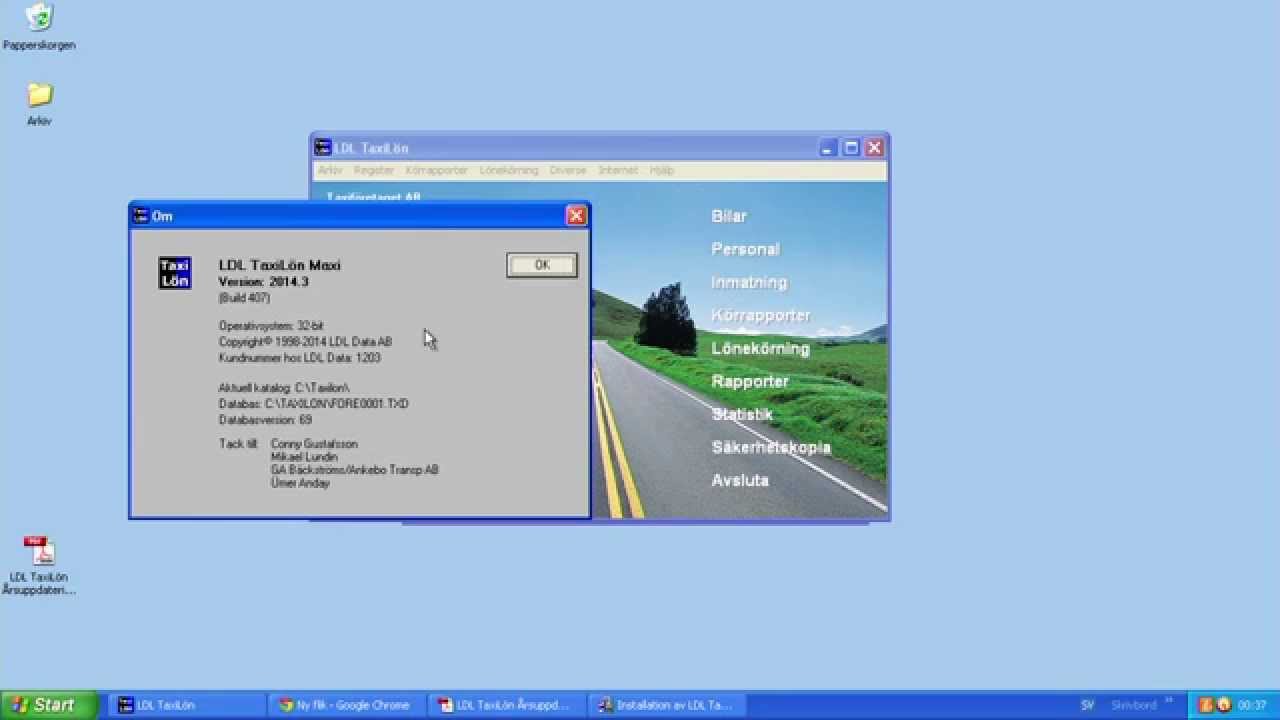
Task: Switch to Ny flik - Google Chrome taskbar button
Action: [347, 705]
